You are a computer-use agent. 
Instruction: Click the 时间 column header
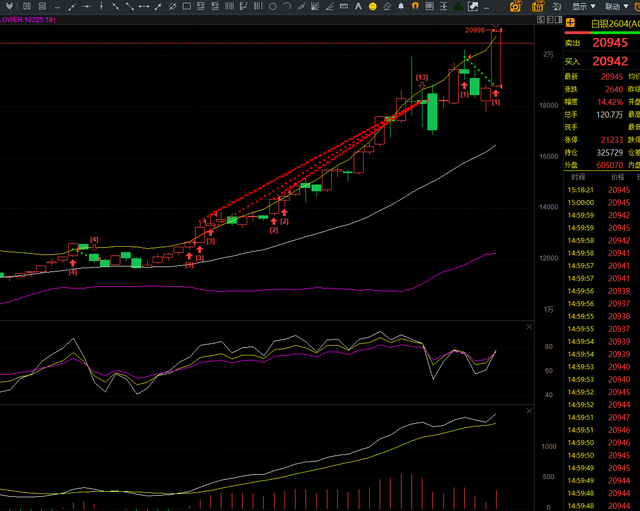click(578, 177)
